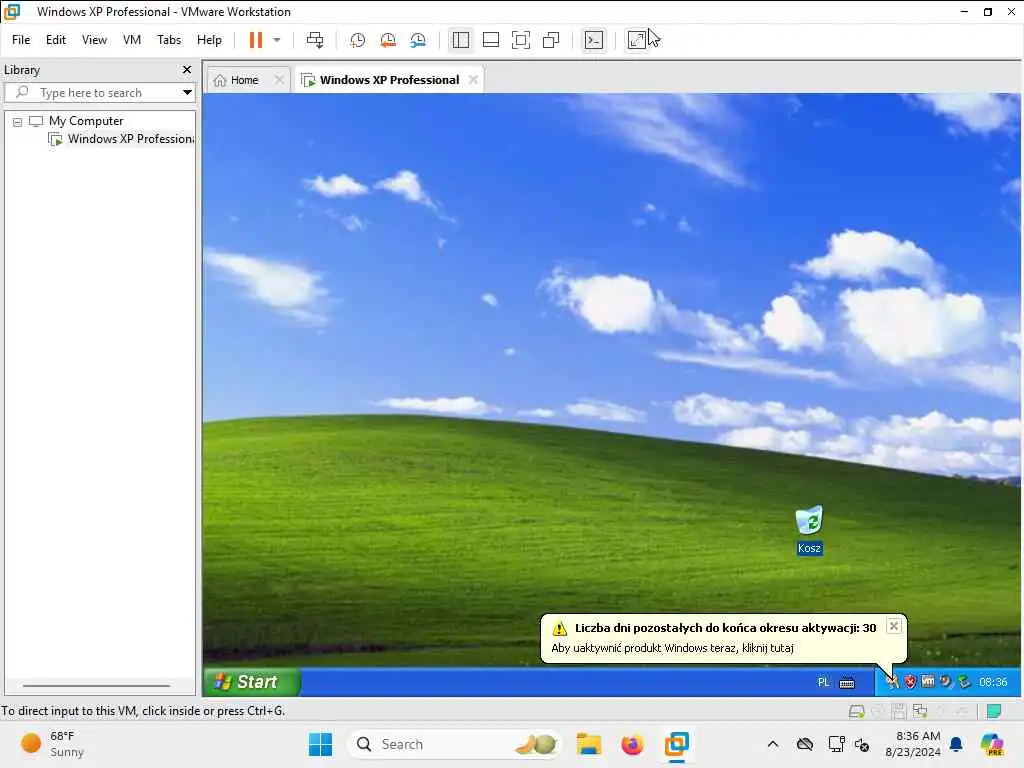Close the Library panel
The width and height of the screenshot is (1024, 768).
pos(187,69)
